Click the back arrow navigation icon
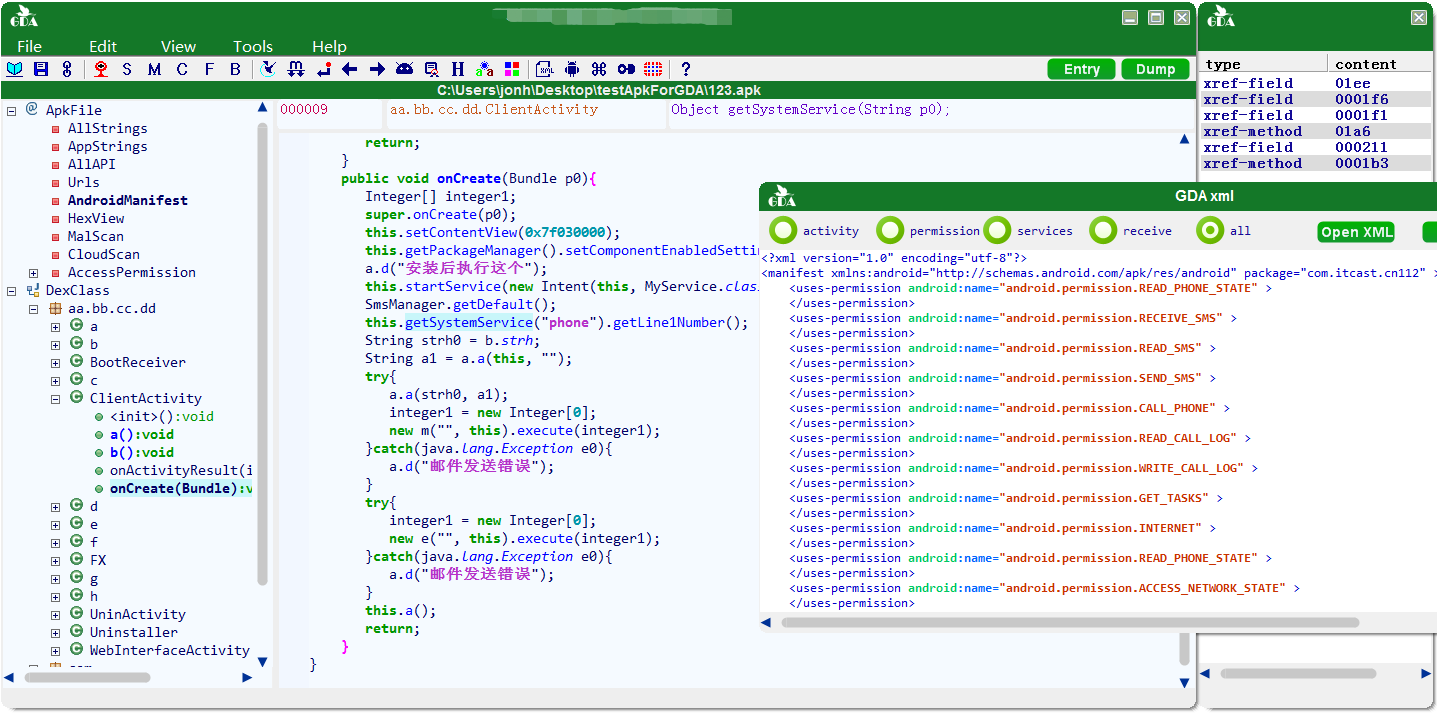The width and height of the screenshot is (1437, 713). coord(349,69)
